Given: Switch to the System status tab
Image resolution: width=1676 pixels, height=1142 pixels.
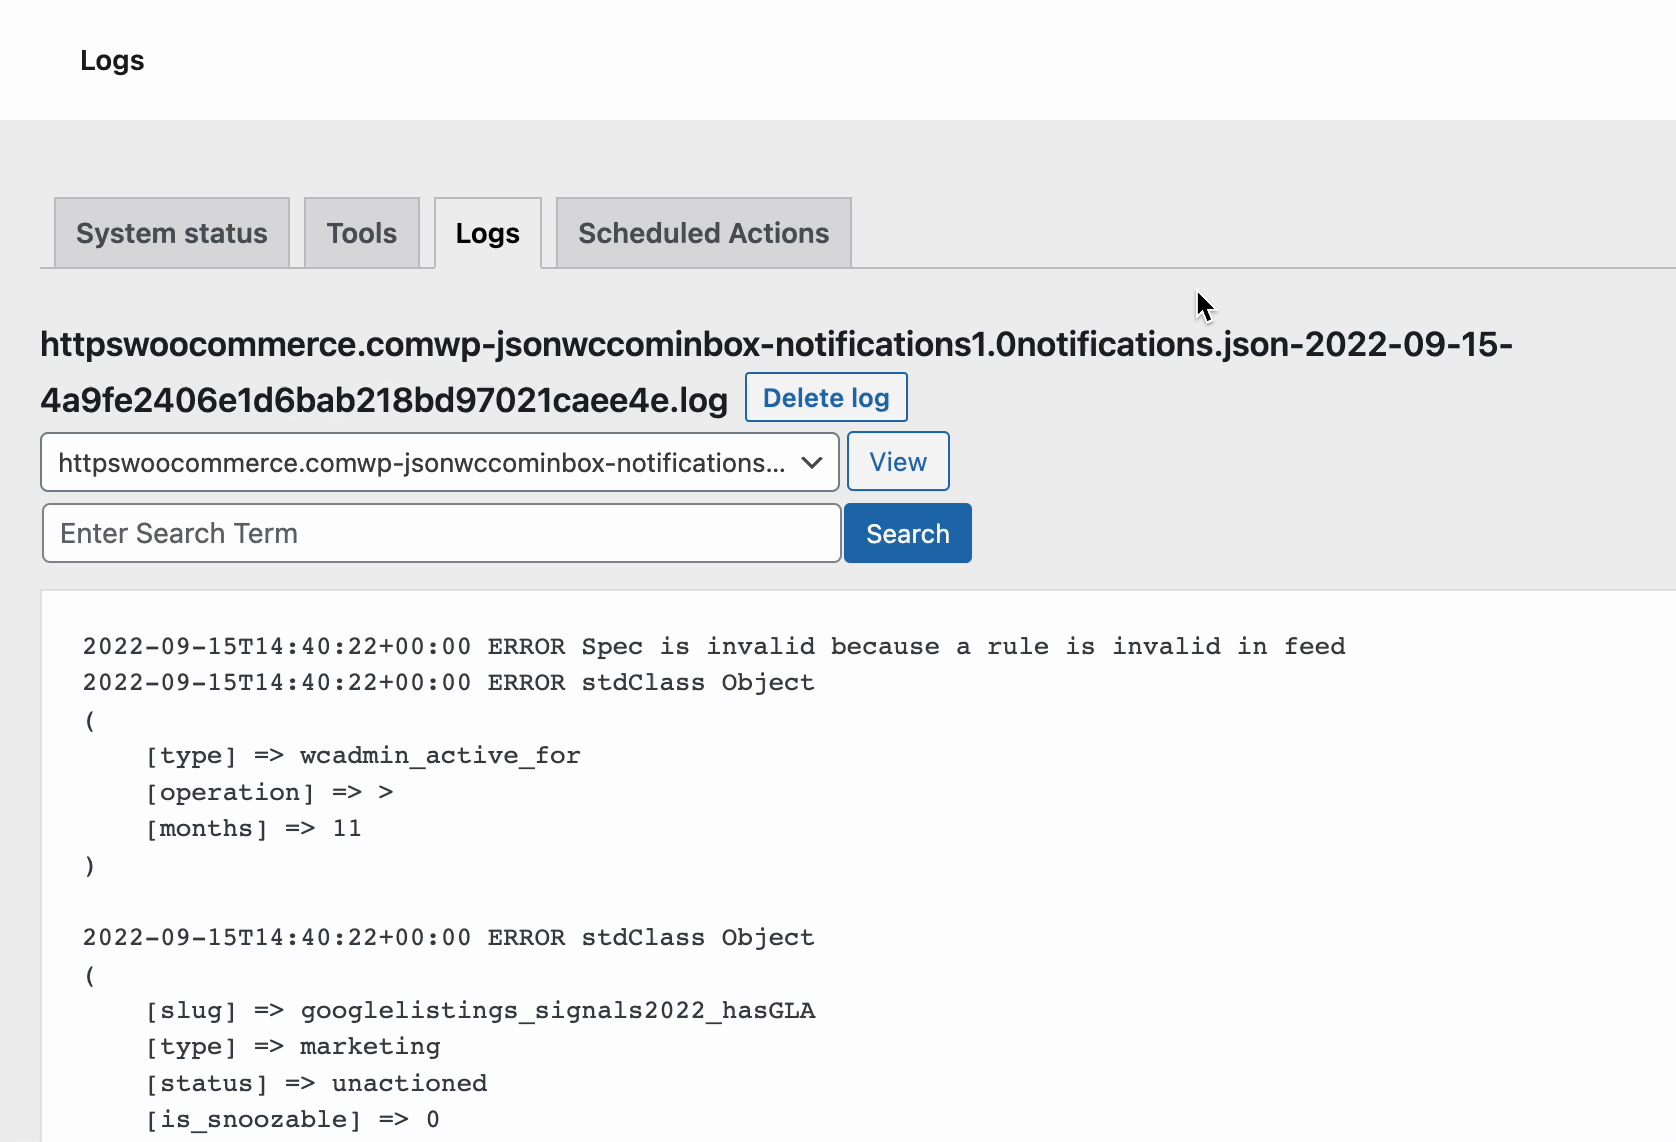Looking at the screenshot, I should [170, 232].
